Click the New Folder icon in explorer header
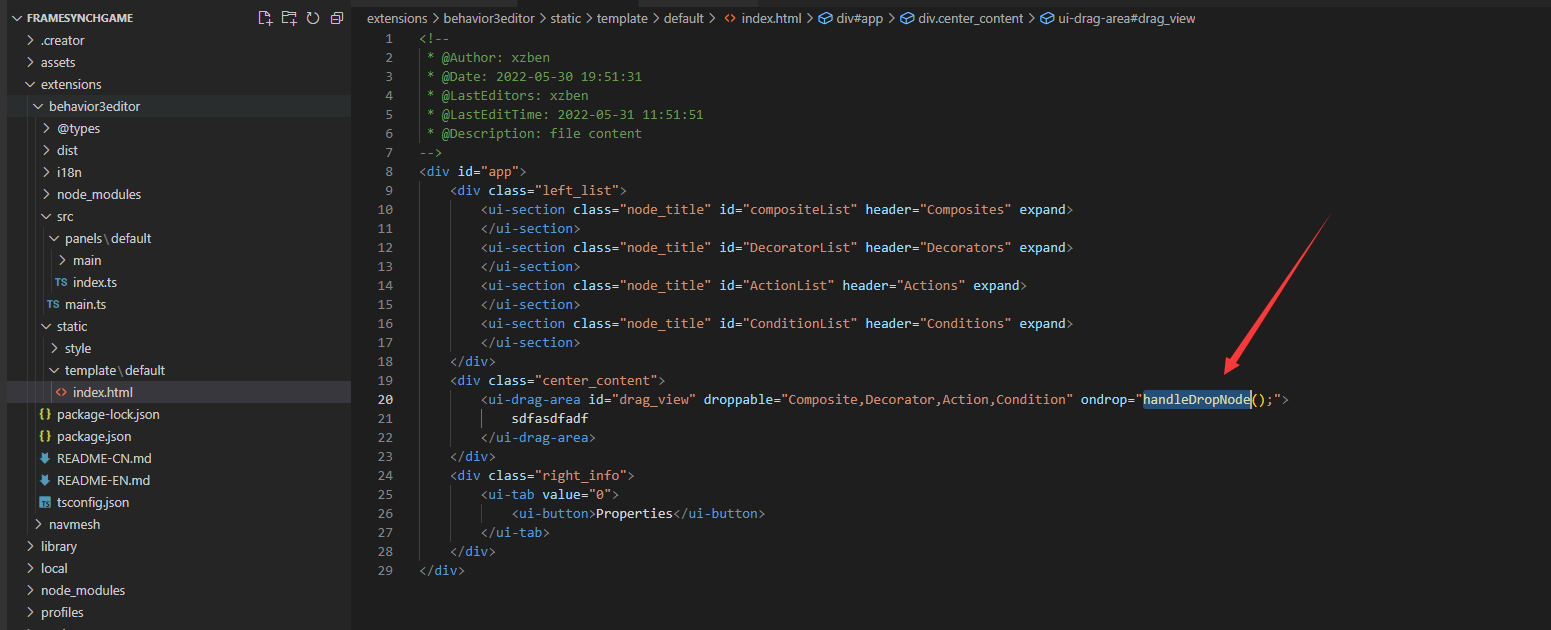The height and width of the screenshot is (630, 1551). tap(289, 18)
